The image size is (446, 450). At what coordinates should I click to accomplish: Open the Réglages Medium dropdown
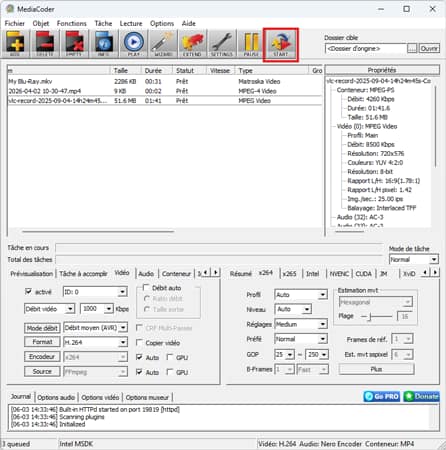[300, 324]
